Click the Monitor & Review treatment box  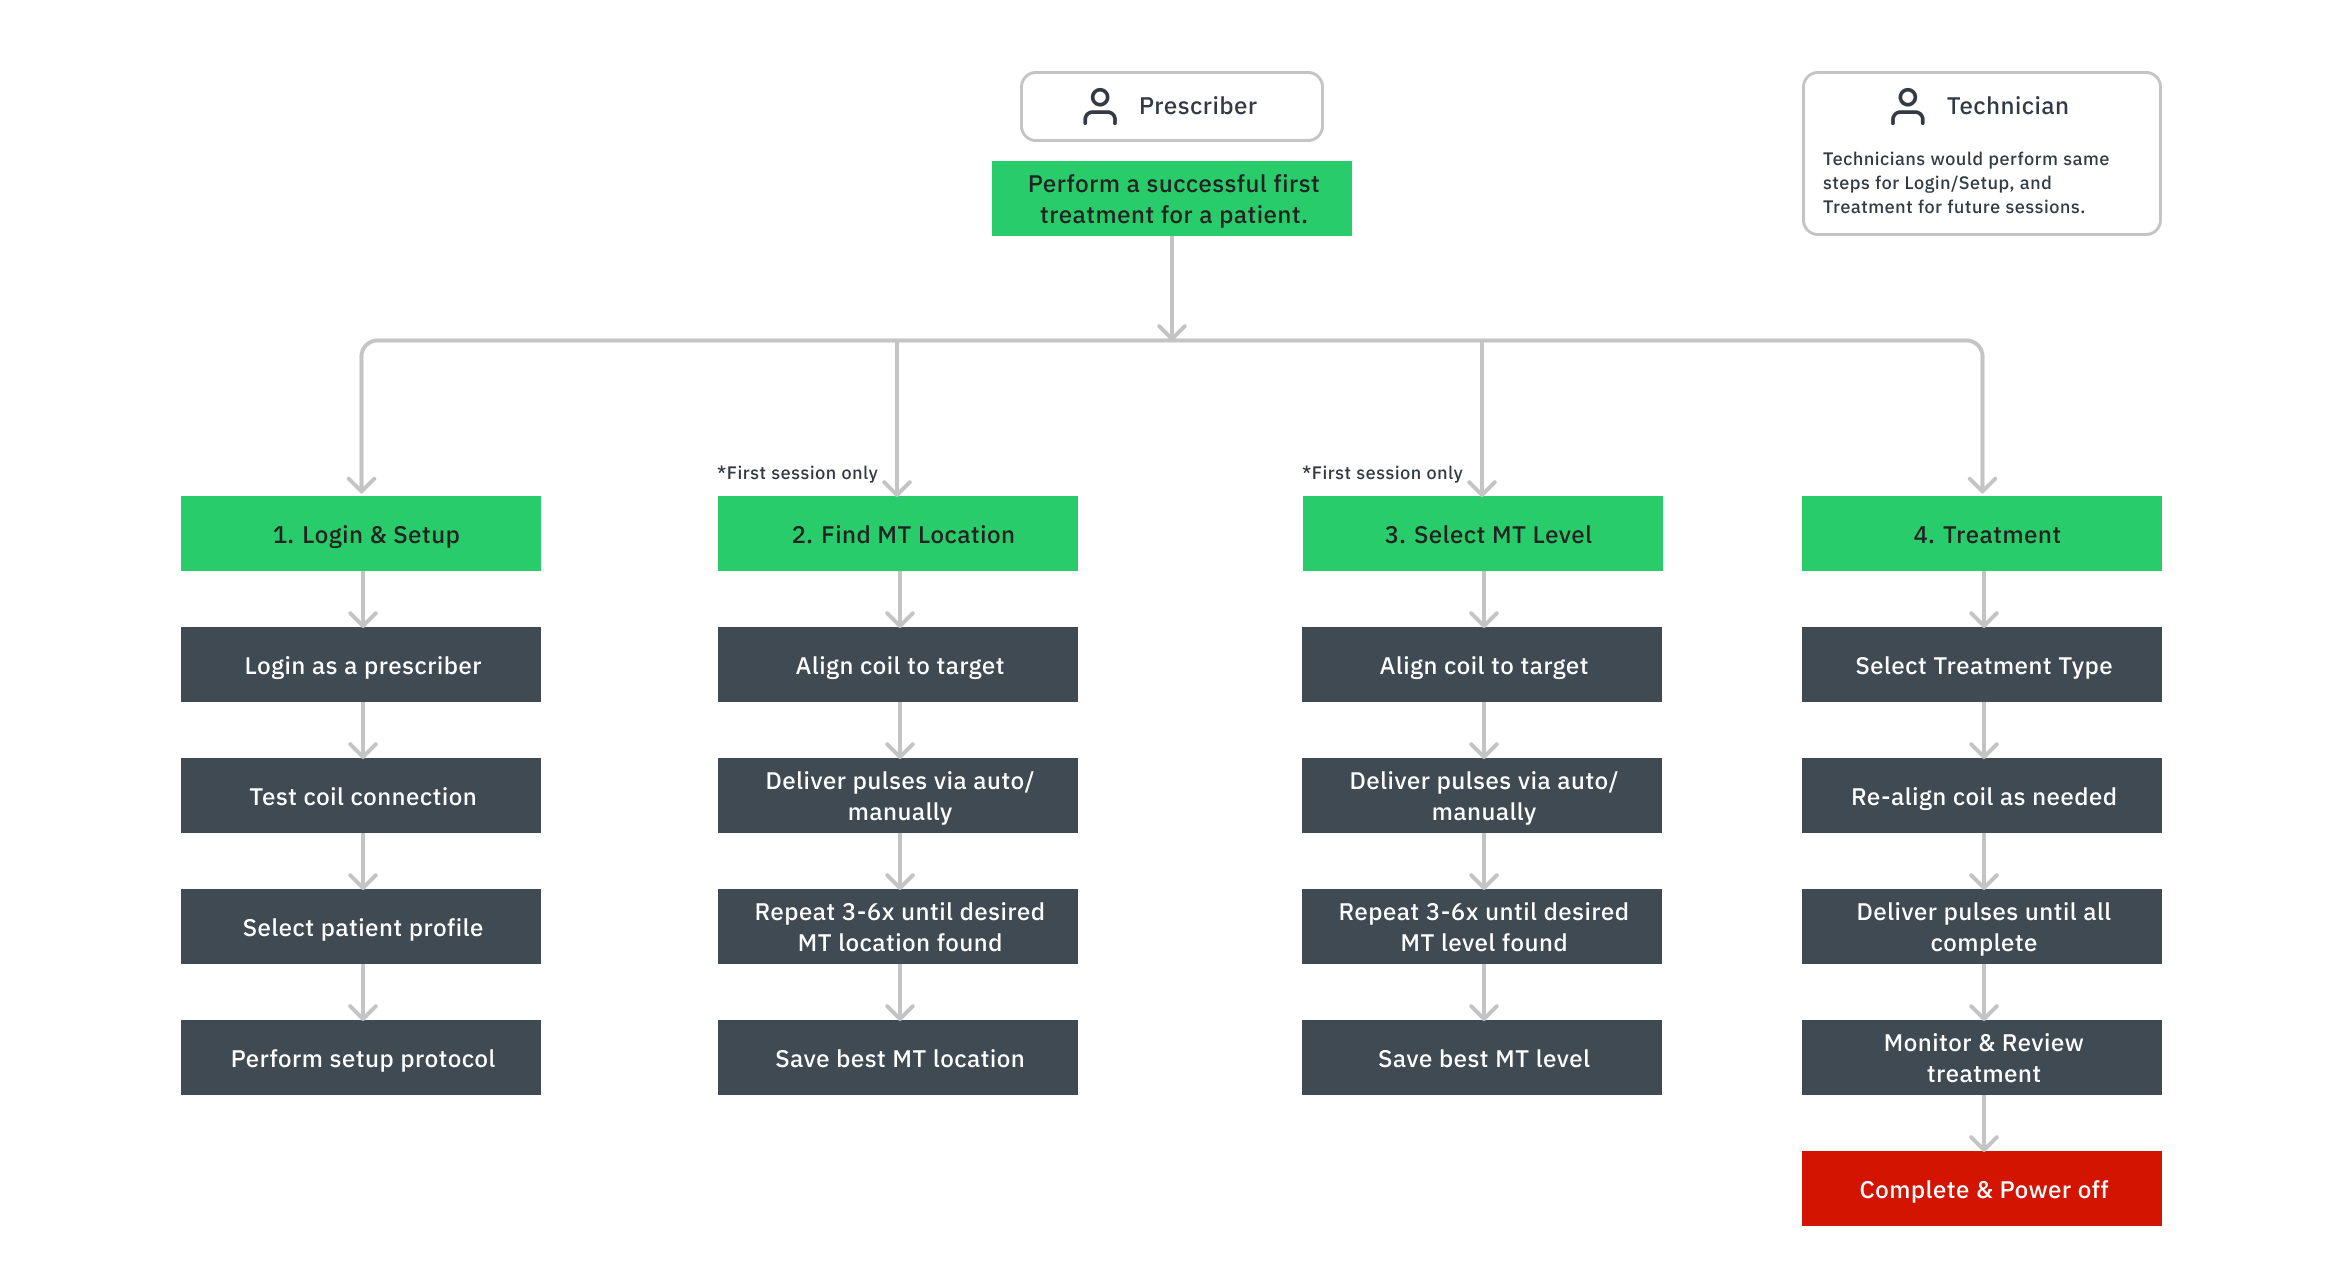[1981, 1058]
